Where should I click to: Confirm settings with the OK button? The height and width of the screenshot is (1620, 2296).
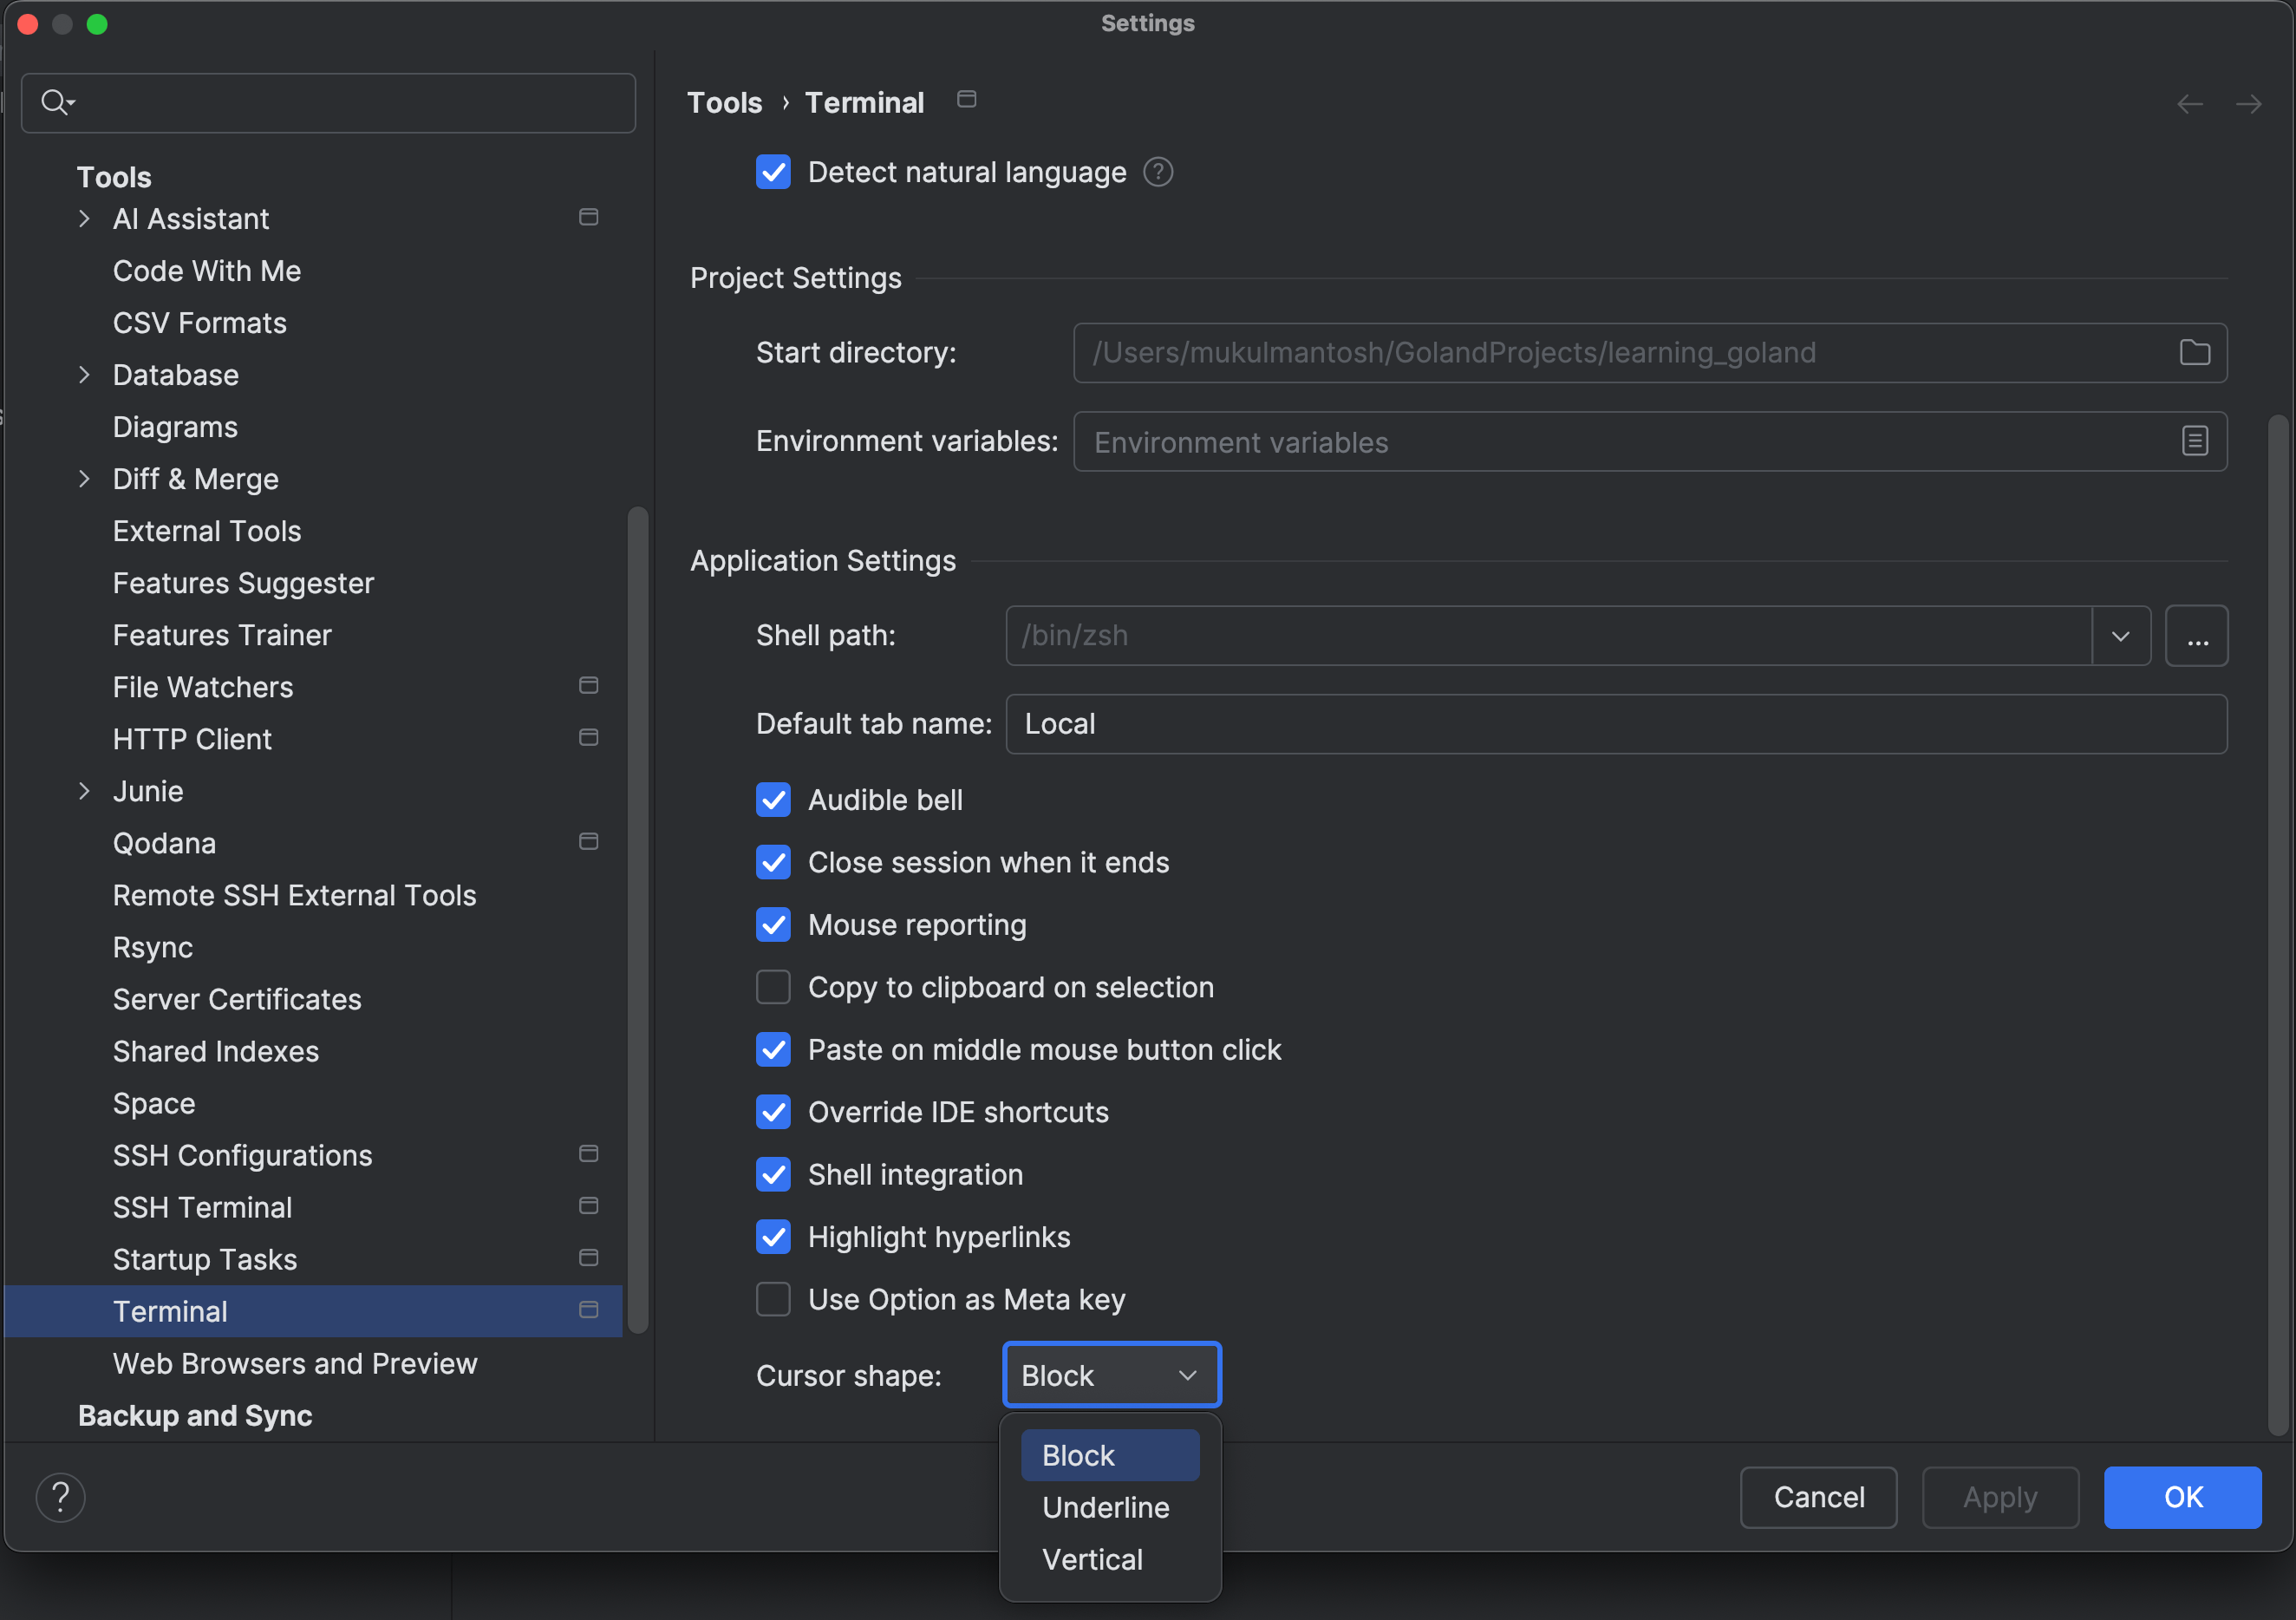(x=2183, y=1497)
